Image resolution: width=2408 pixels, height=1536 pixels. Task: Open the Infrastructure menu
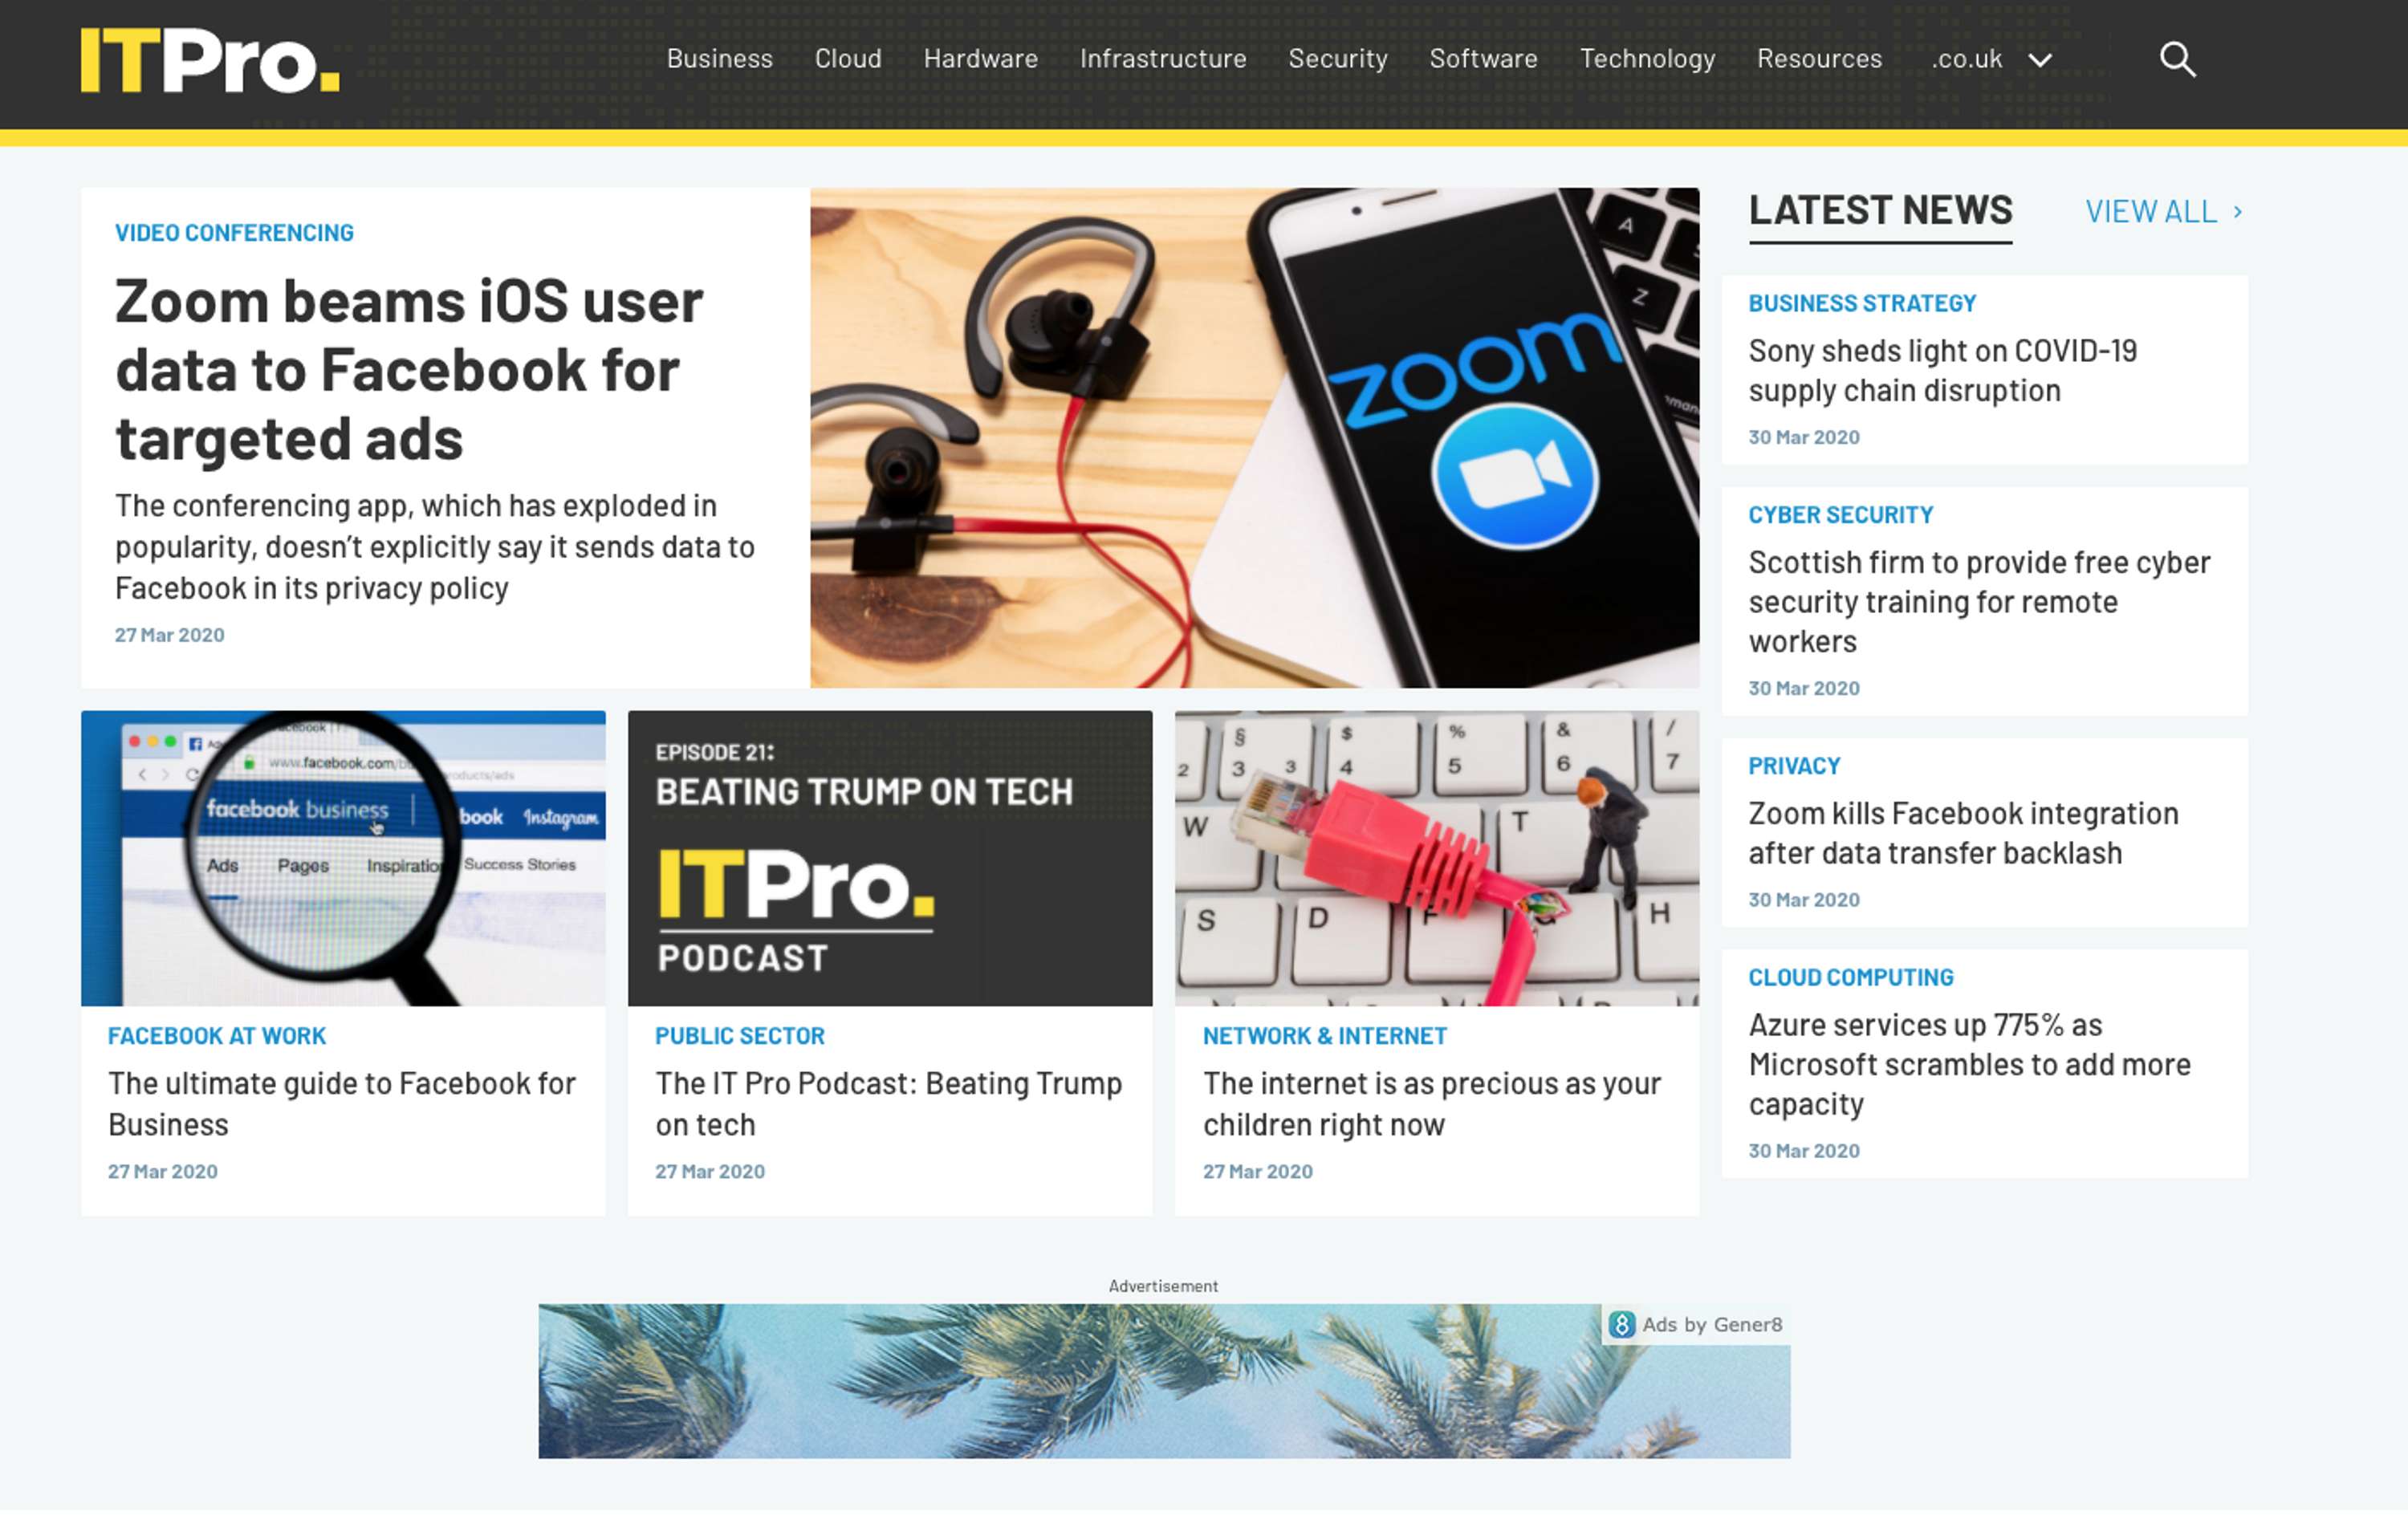click(x=1163, y=59)
